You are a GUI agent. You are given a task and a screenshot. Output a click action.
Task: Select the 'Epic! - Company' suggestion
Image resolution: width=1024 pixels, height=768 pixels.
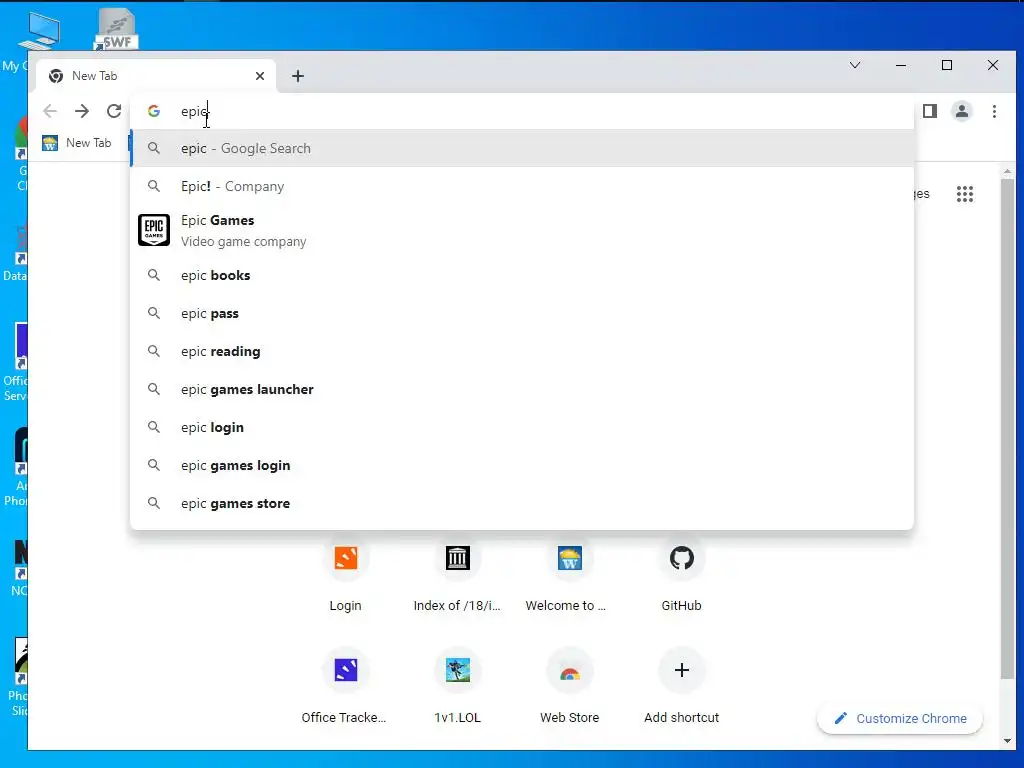click(x=522, y=186)
